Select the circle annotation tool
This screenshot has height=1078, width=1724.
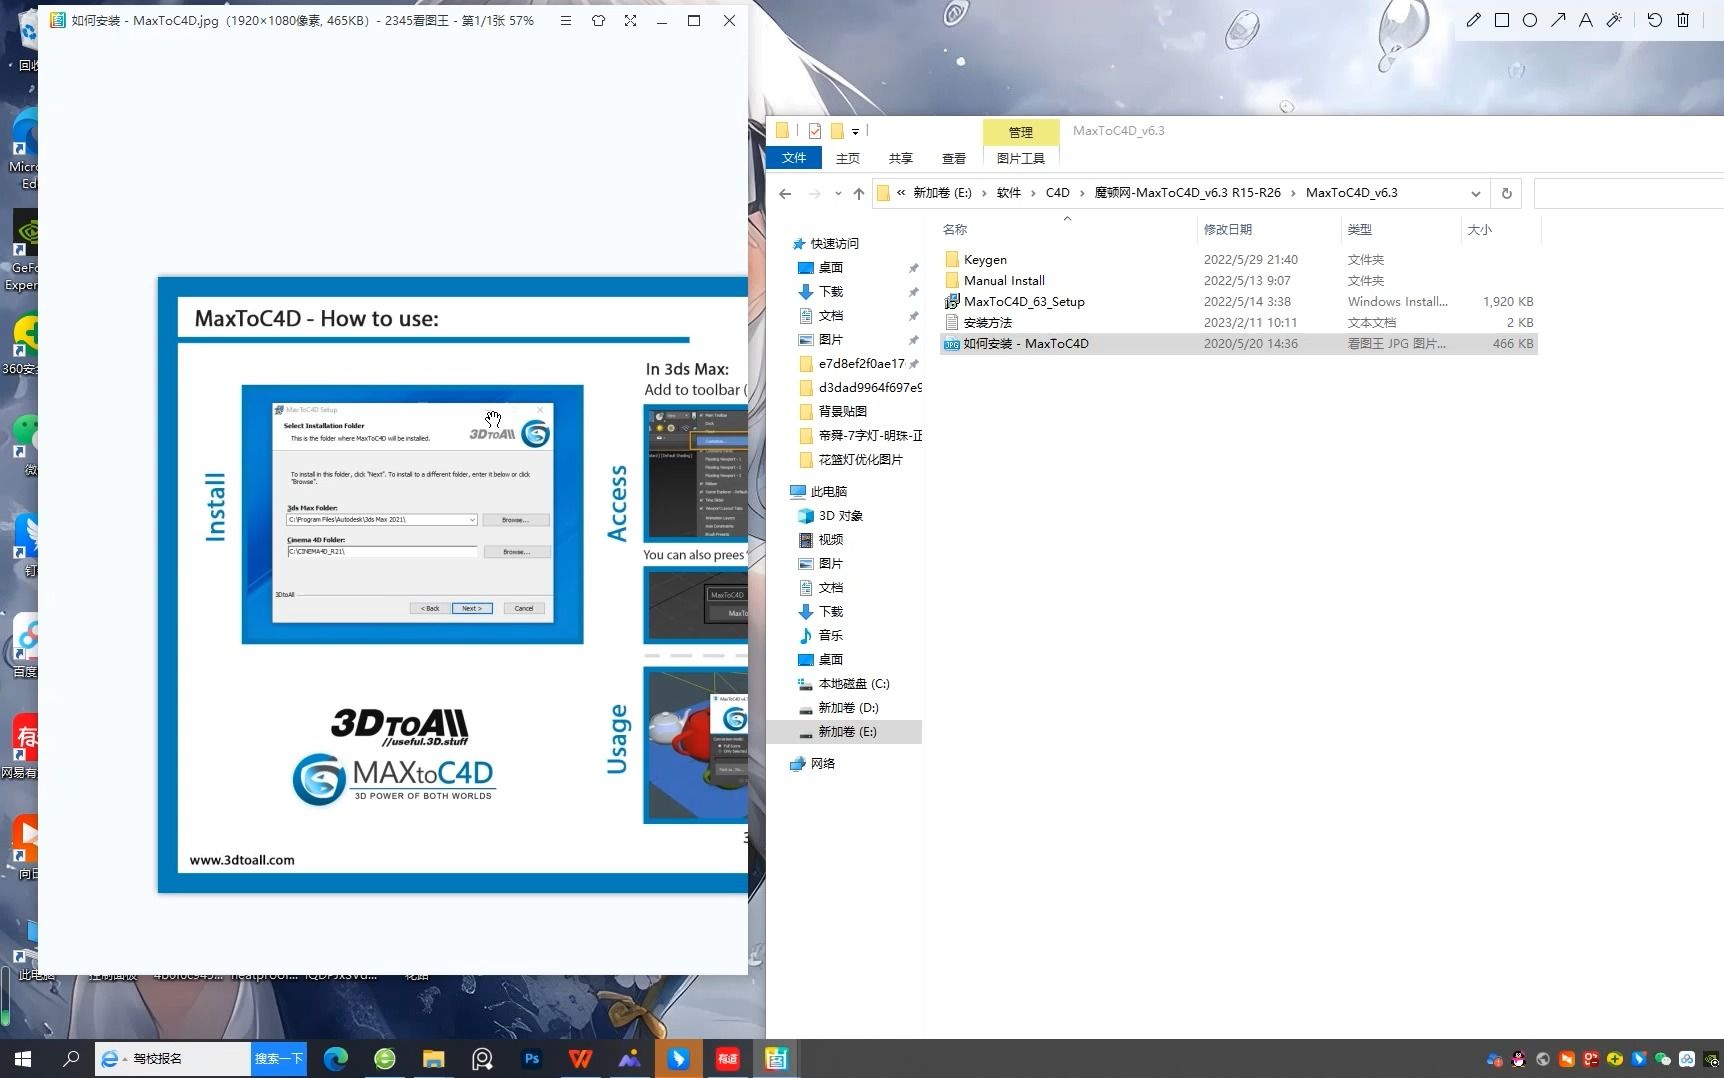[1530, 20]
